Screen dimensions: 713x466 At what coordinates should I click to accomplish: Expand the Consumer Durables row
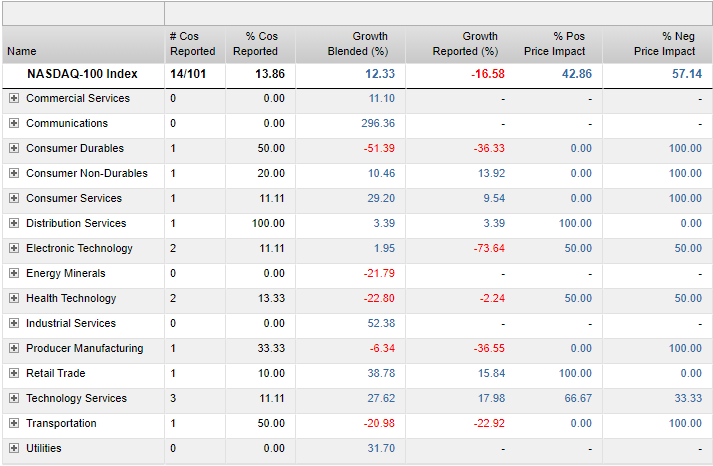tap(14, 148)
